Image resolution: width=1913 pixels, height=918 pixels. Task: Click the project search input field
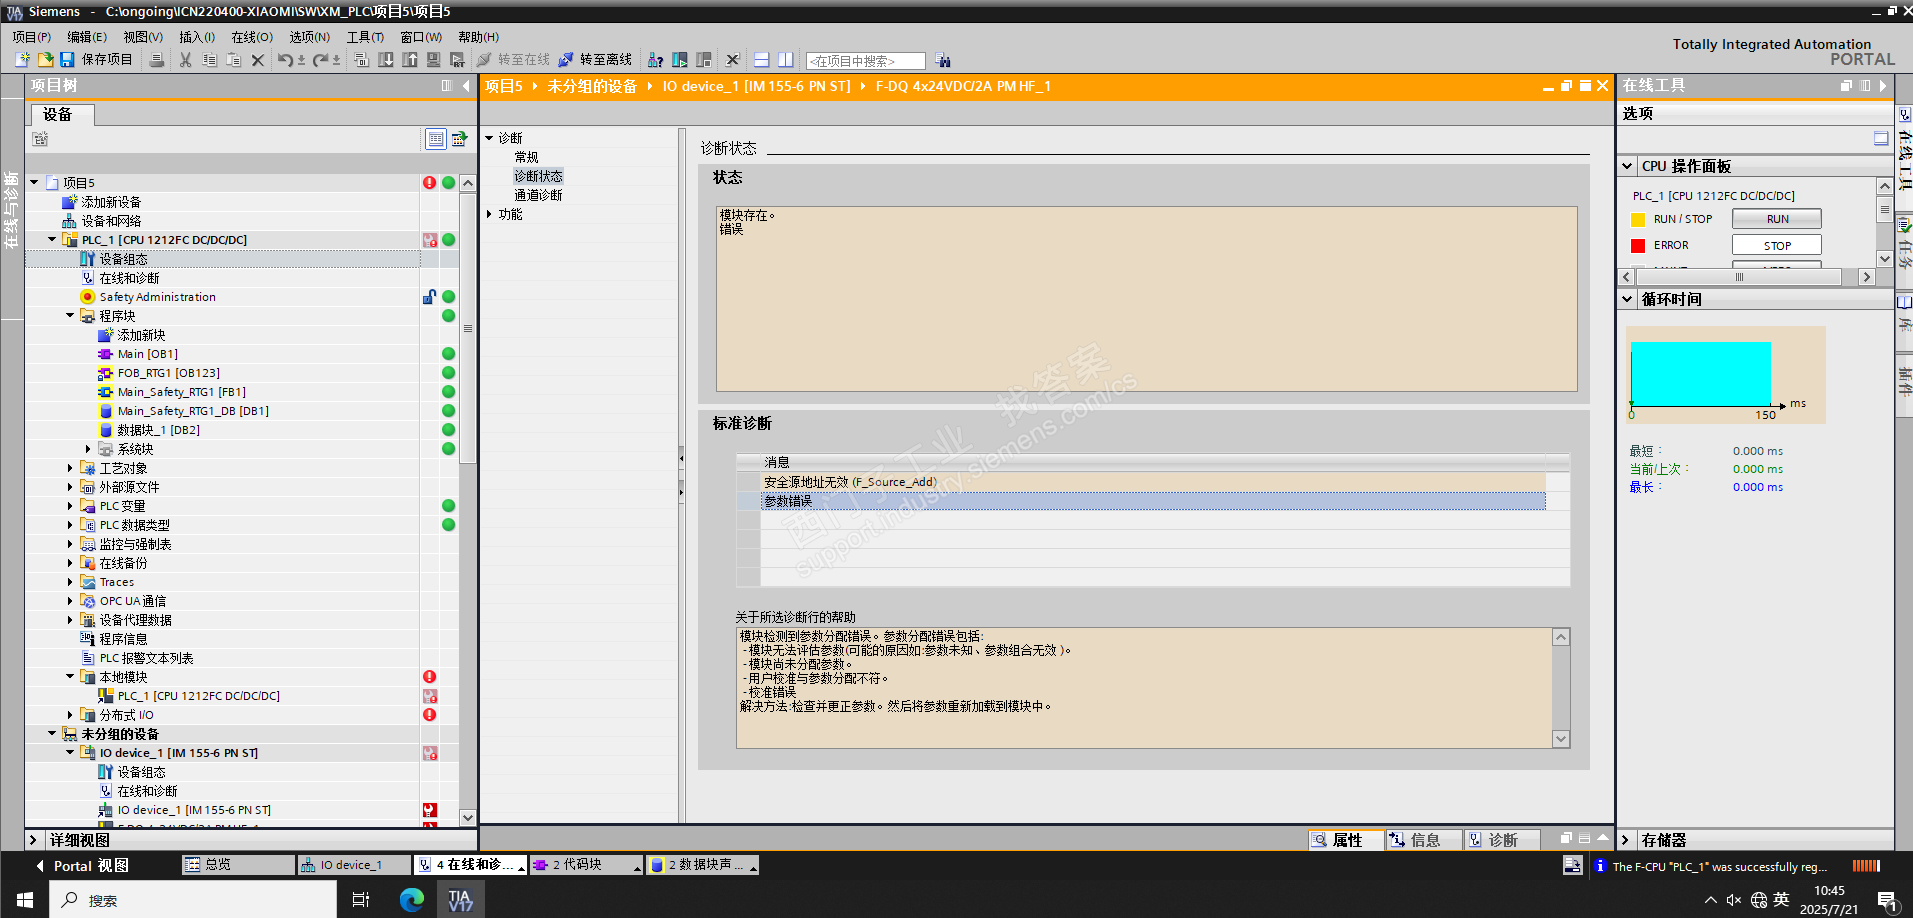865,61
